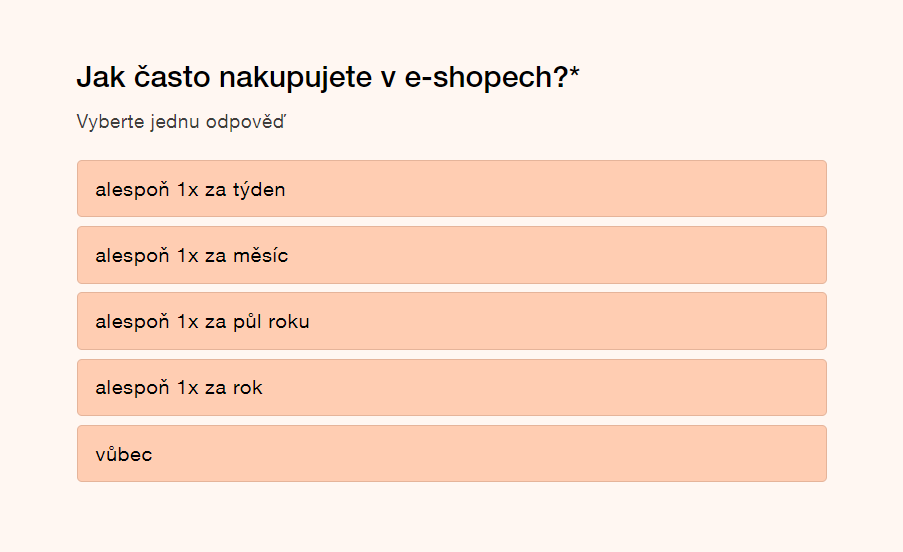The height and width of the screenshot is (552, 903).
Task: Choose the 'vůbec' answer
Action: click(451, 454)
